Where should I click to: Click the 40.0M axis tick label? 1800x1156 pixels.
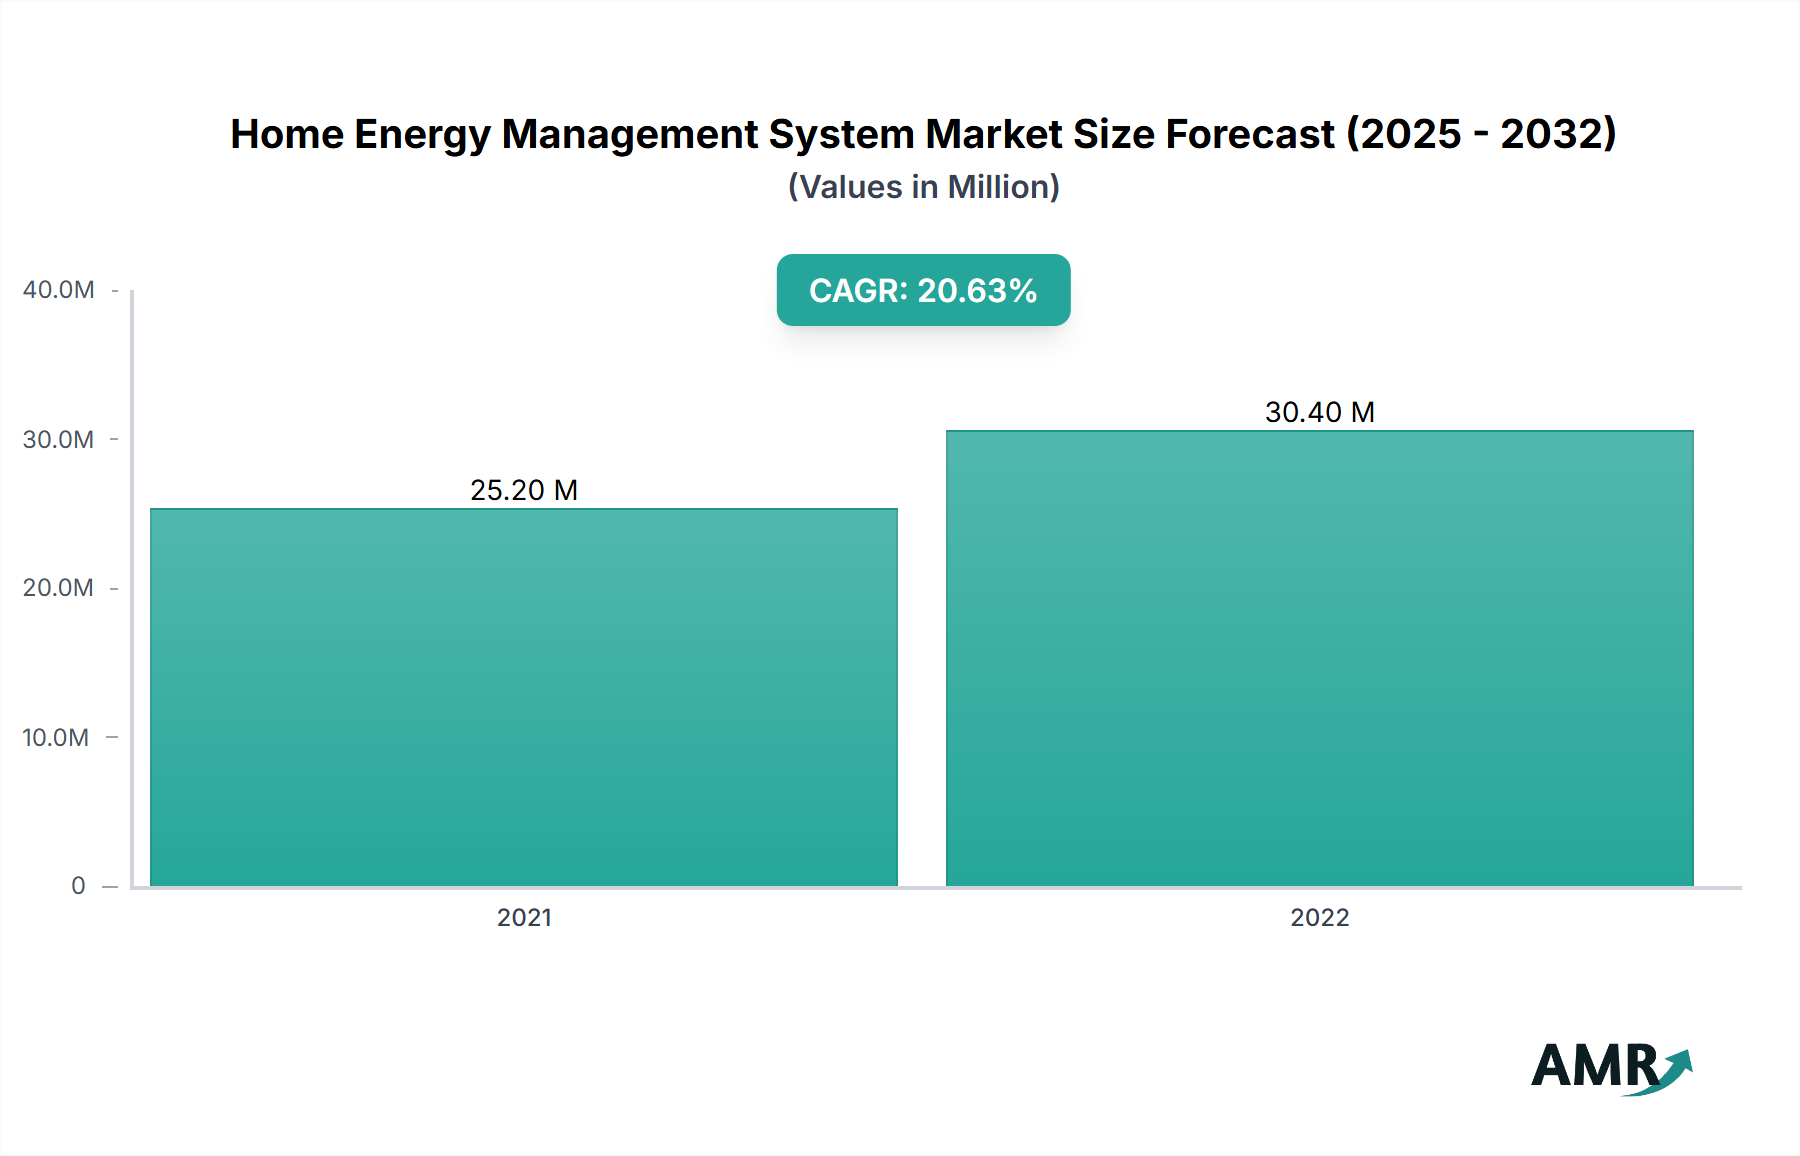tap(59, 290)
